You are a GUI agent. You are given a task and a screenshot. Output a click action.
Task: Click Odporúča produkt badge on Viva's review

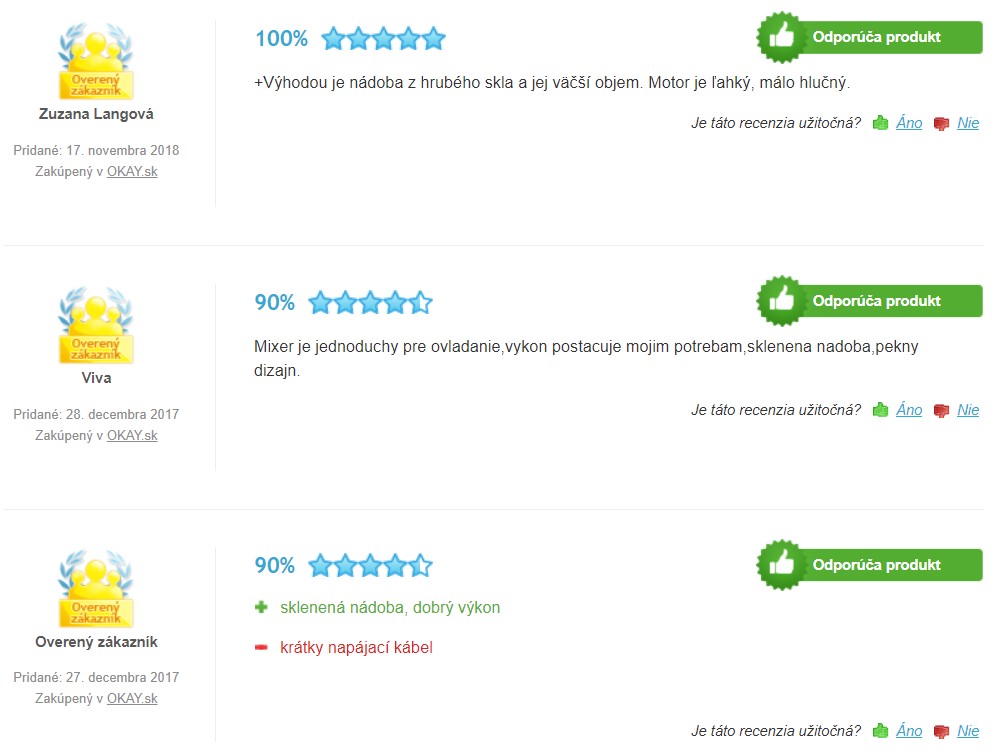pyautogui.click(x=870, y=301)
